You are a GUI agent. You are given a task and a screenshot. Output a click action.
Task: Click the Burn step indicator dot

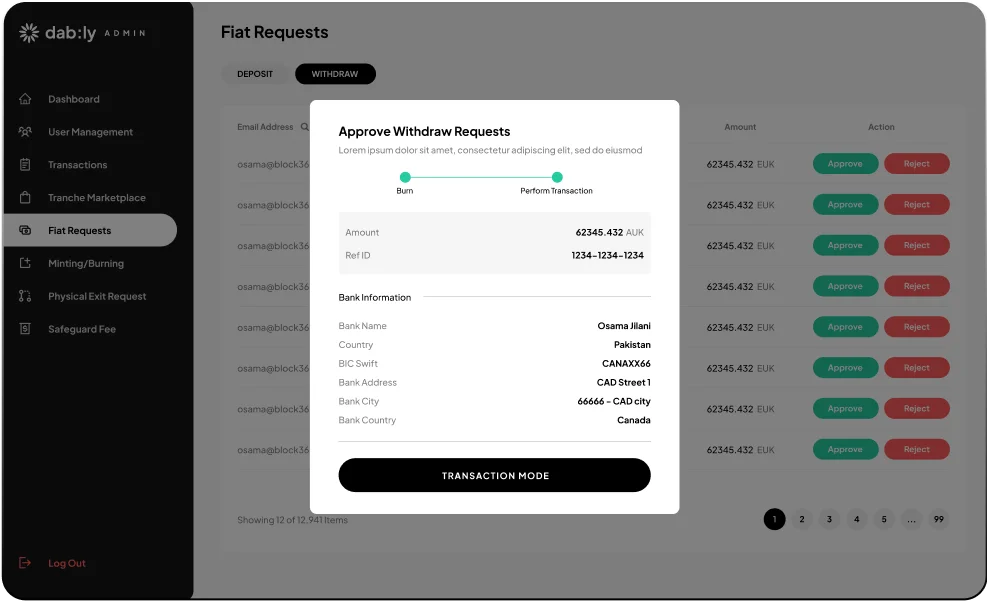(405, 177)
